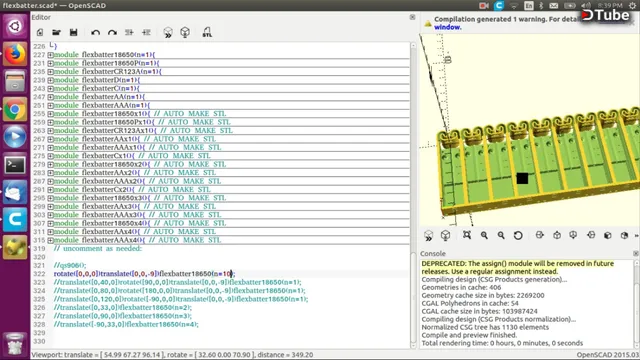Undo the last edit in the editor

point(96,33)
